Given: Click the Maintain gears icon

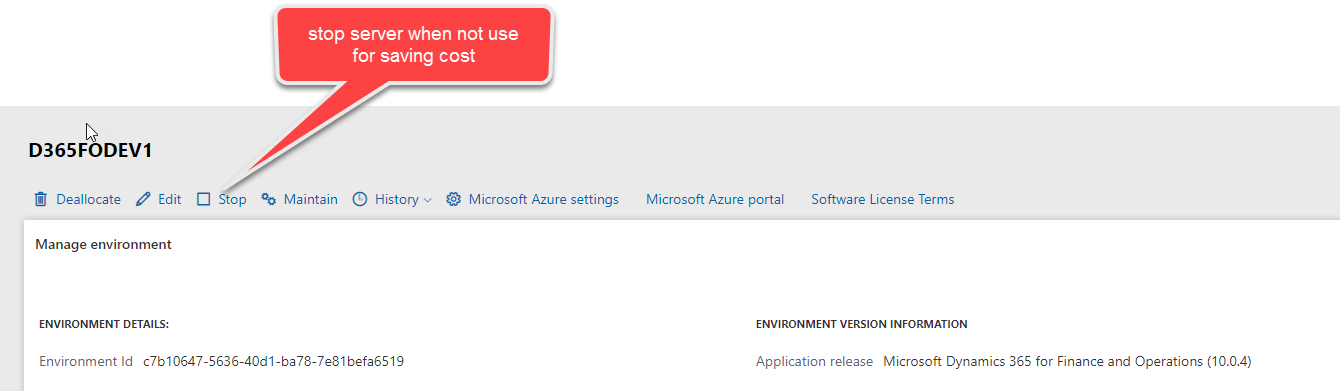Looking at the screenshot, I should click(268, 199).
